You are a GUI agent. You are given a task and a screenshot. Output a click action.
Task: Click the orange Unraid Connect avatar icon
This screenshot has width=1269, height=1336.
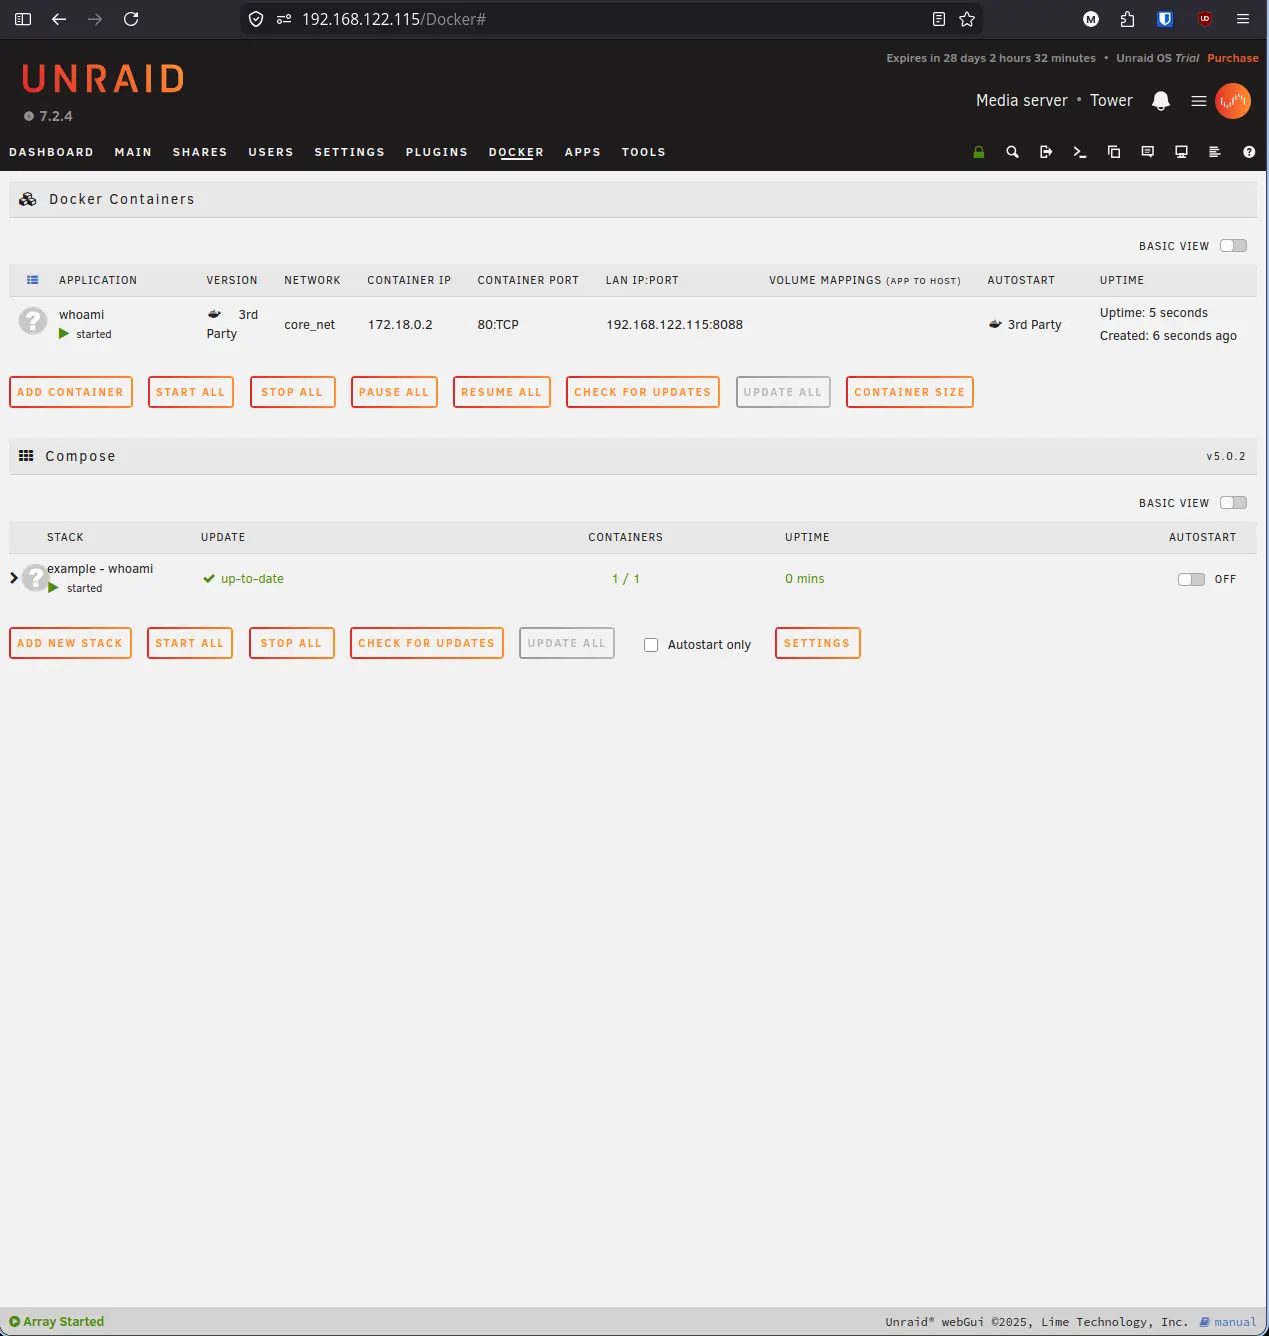coord(1233,101)
